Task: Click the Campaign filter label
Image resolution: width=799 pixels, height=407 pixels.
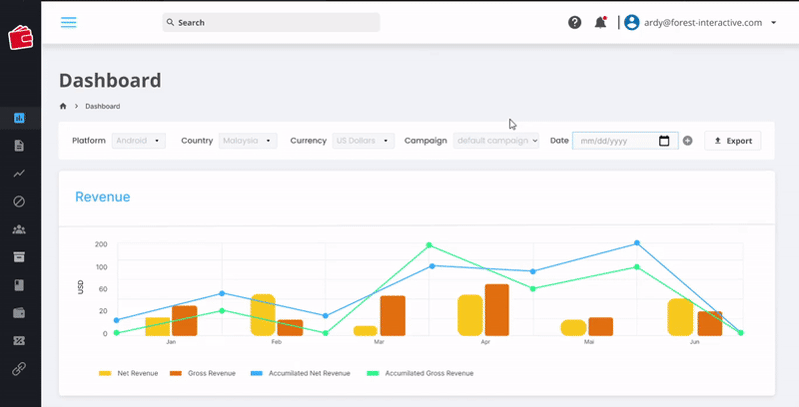Action: point(425,141)
